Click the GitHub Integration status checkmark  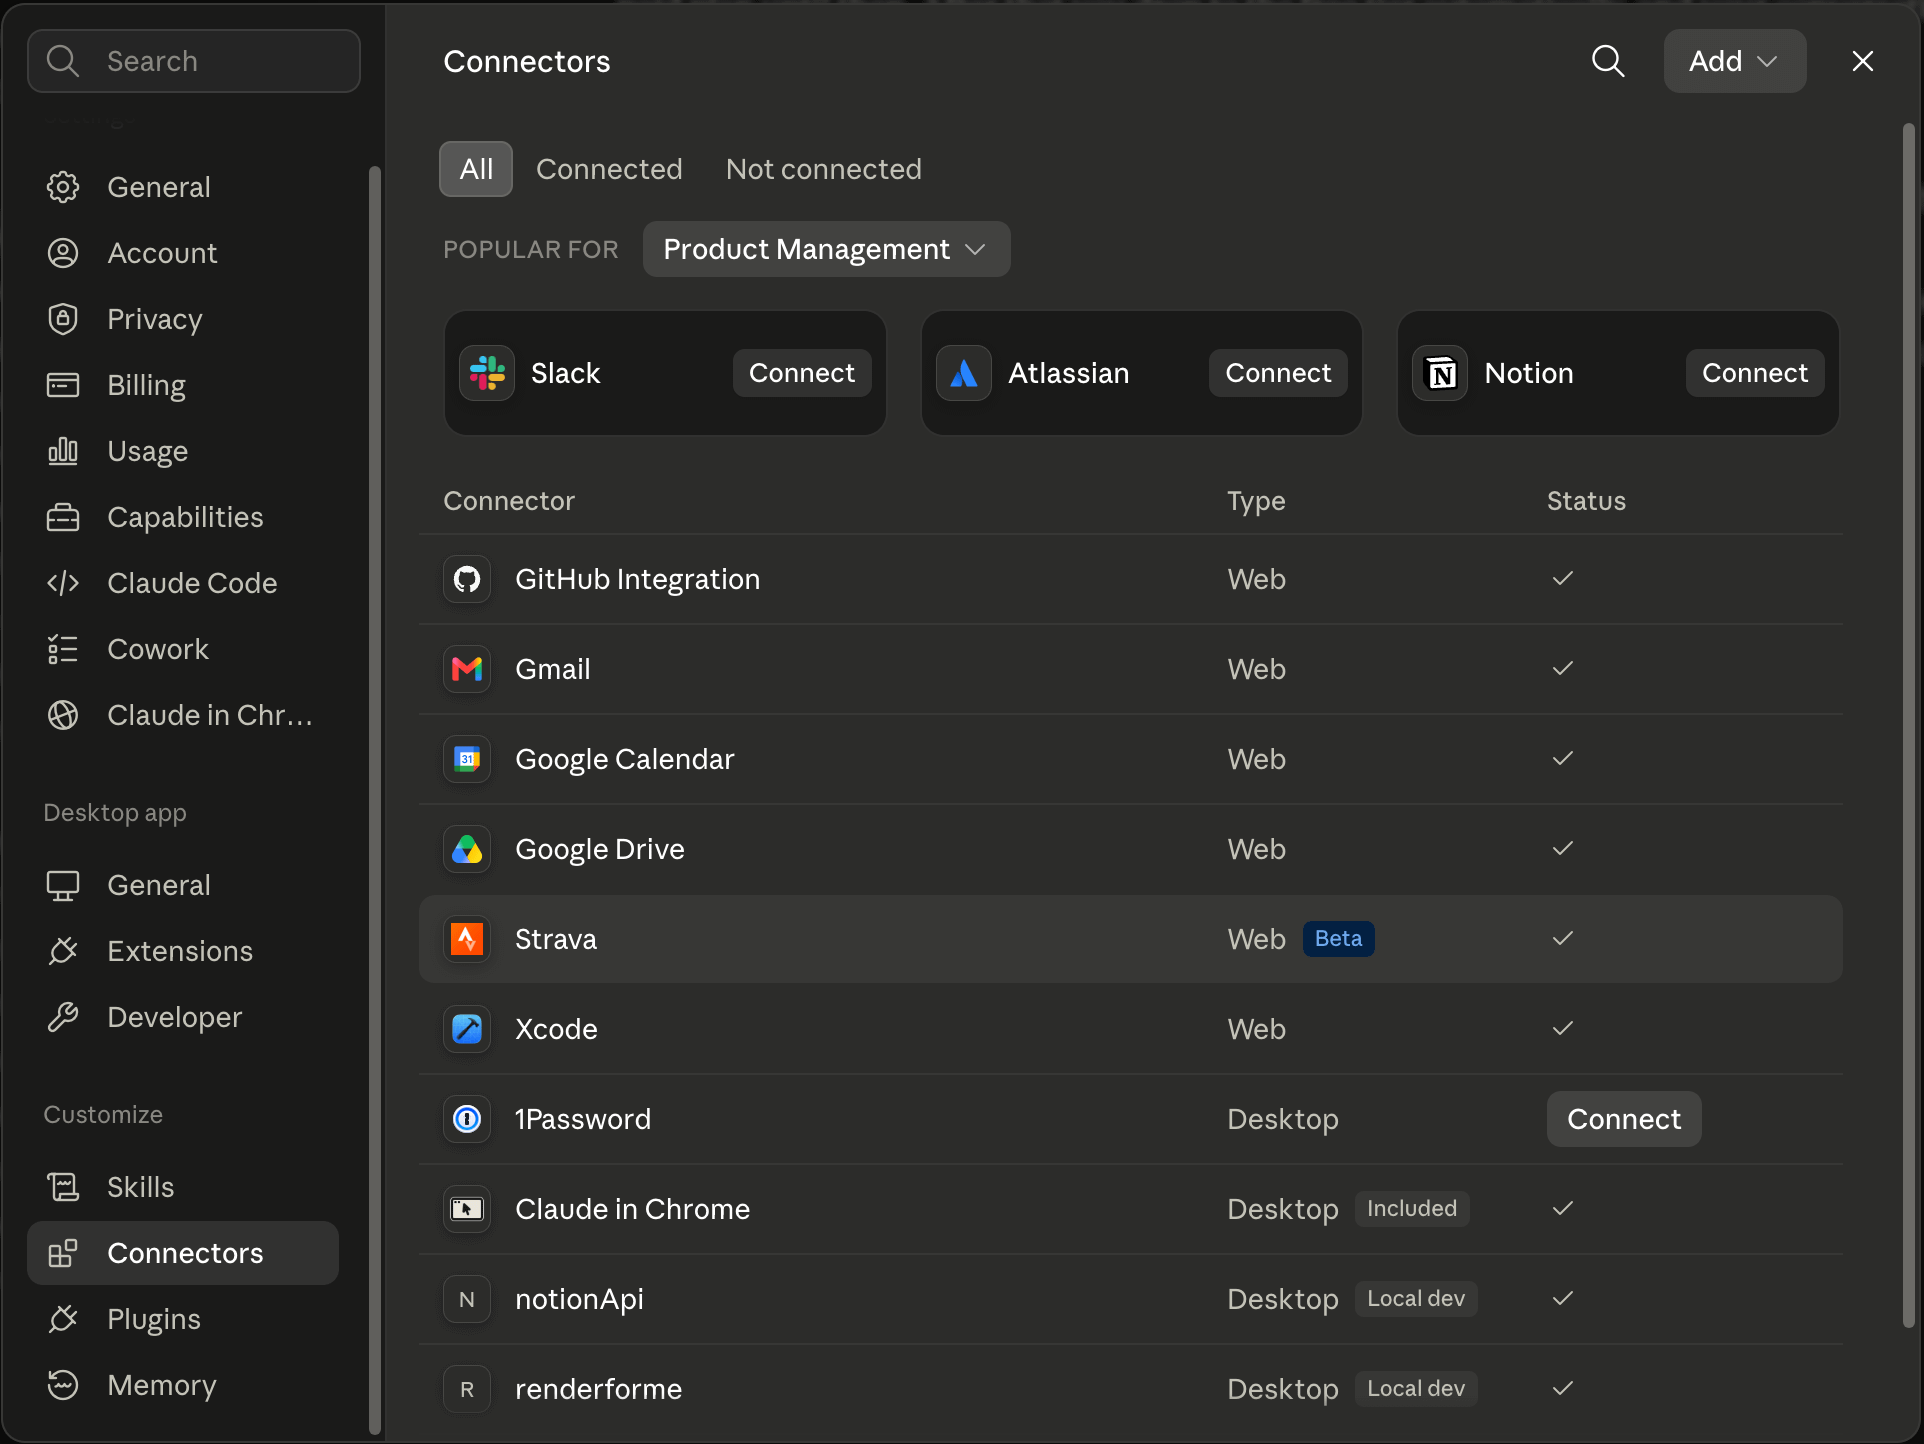coord(1563,578)
